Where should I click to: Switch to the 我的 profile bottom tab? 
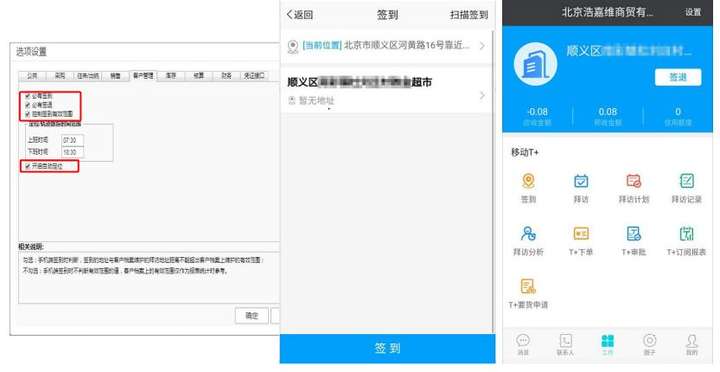pos(692,344)
